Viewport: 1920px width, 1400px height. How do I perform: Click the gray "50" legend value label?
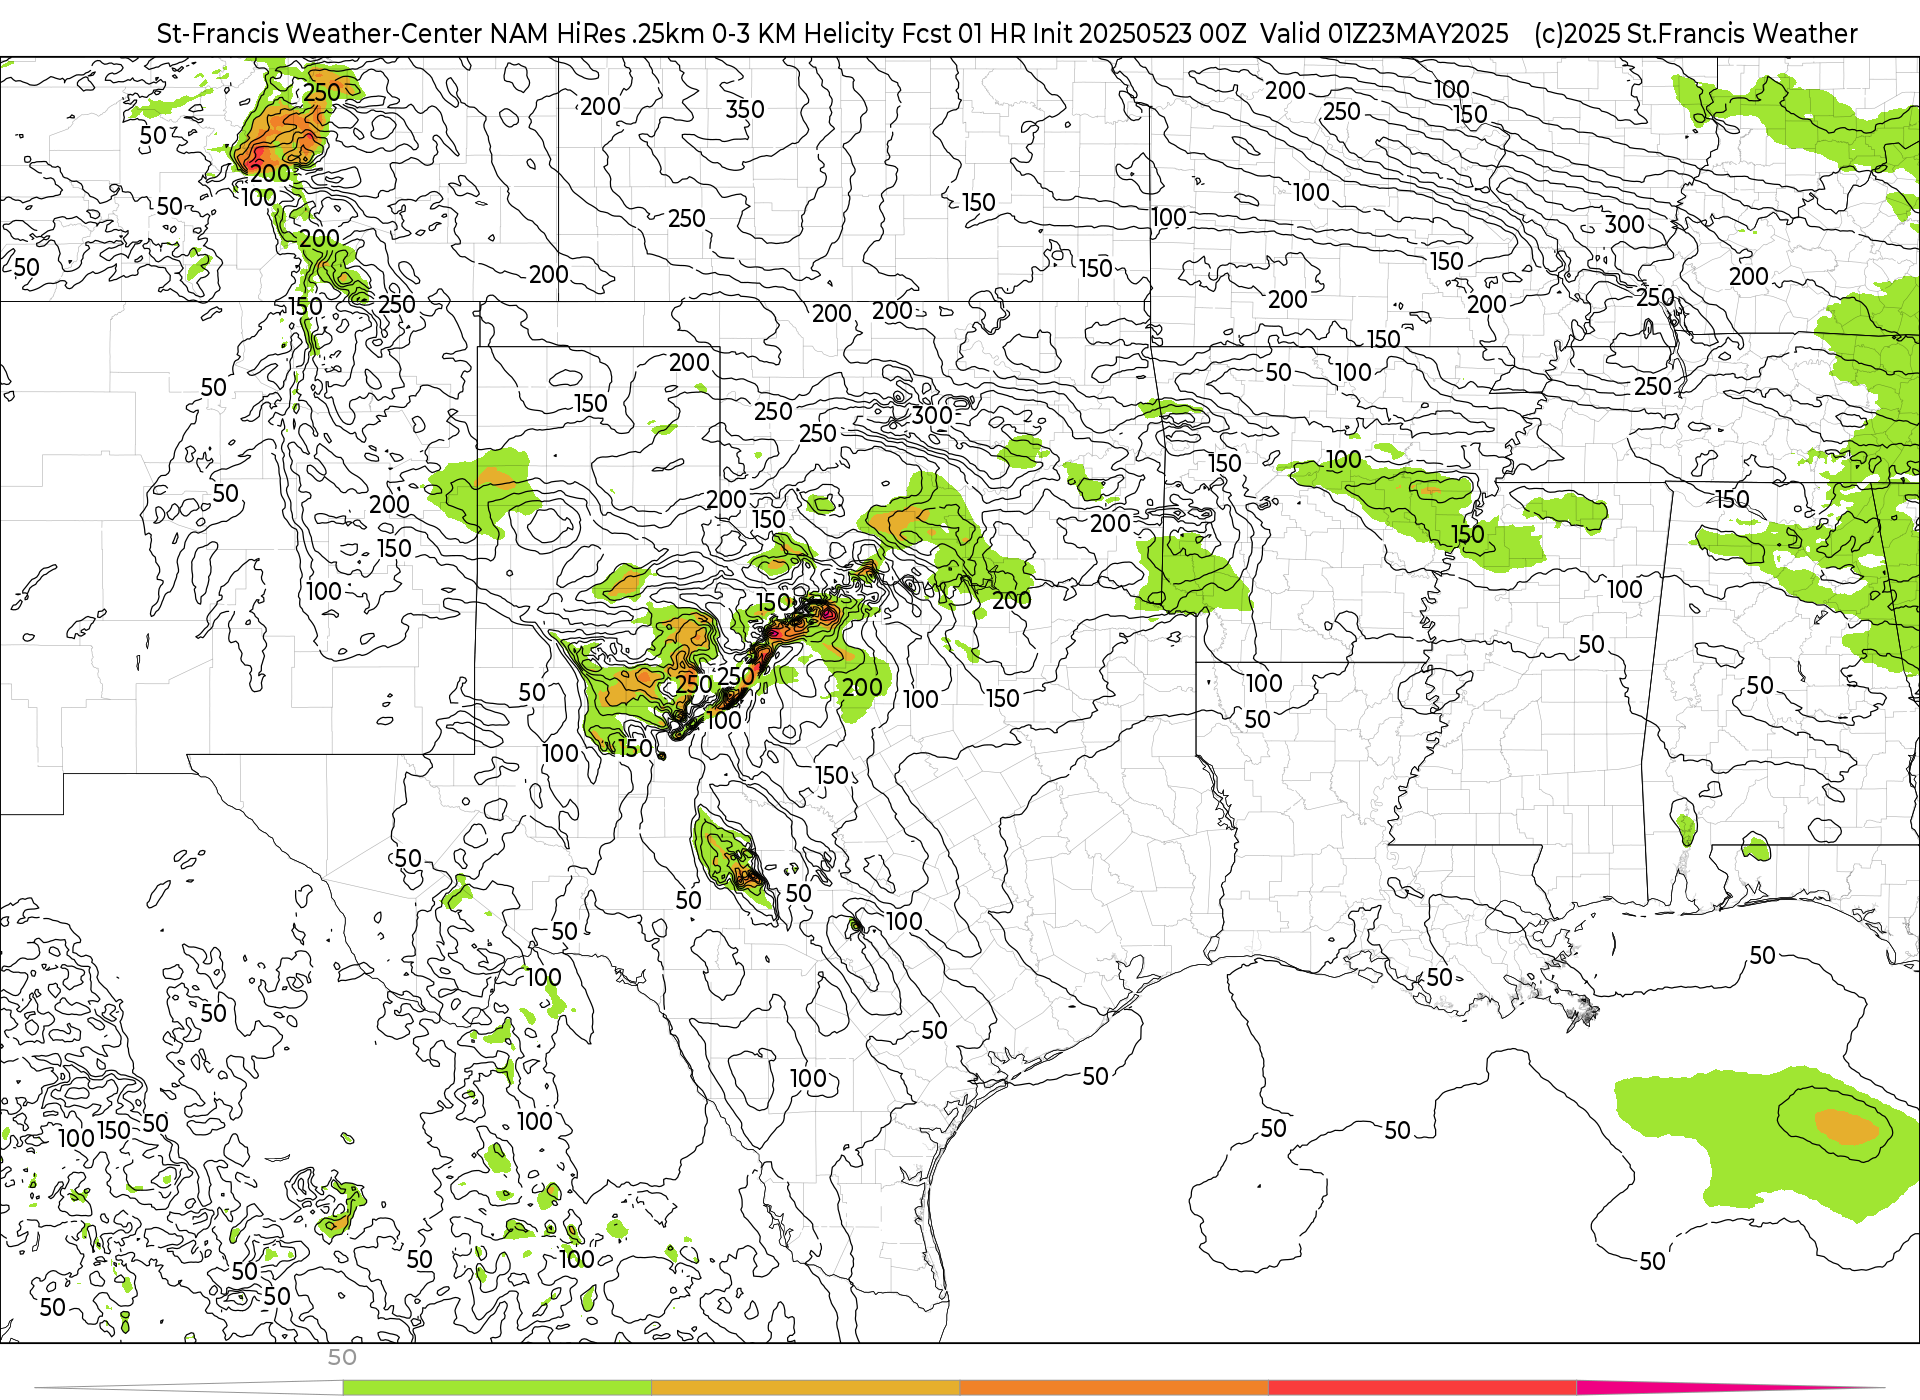[x=342, y=1357]
